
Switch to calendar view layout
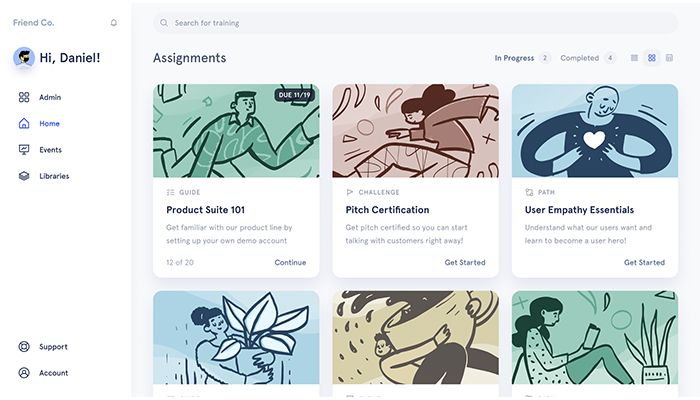pos(669,58)
